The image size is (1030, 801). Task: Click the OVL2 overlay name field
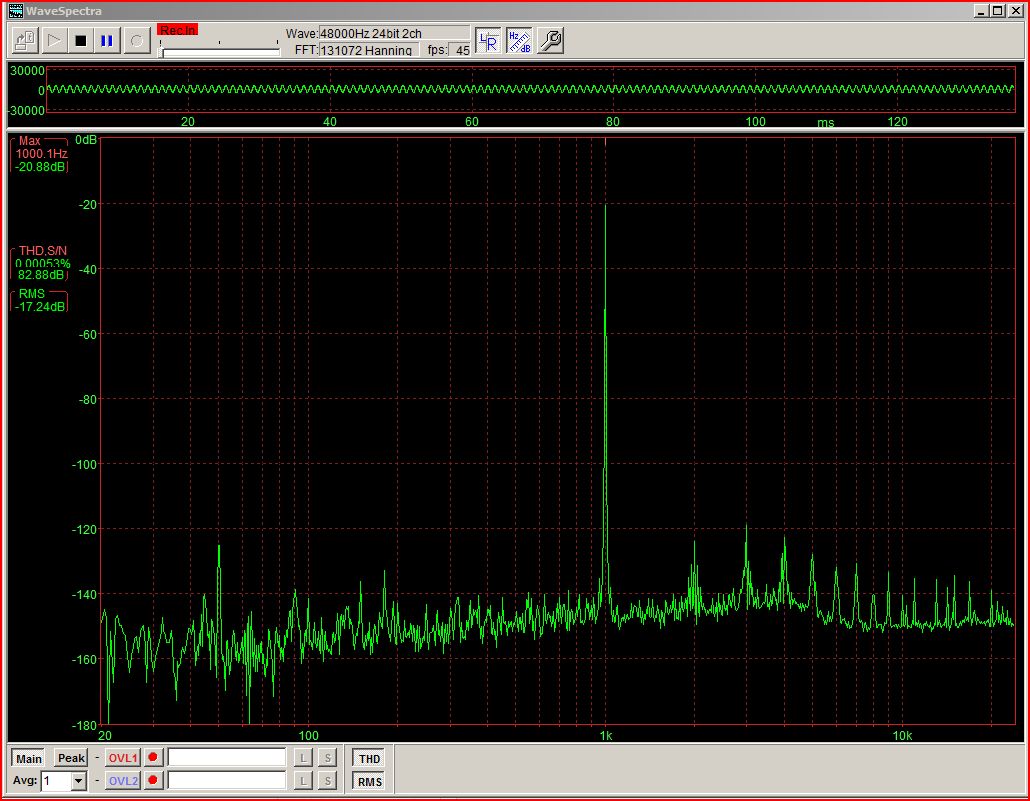[227, 780]
